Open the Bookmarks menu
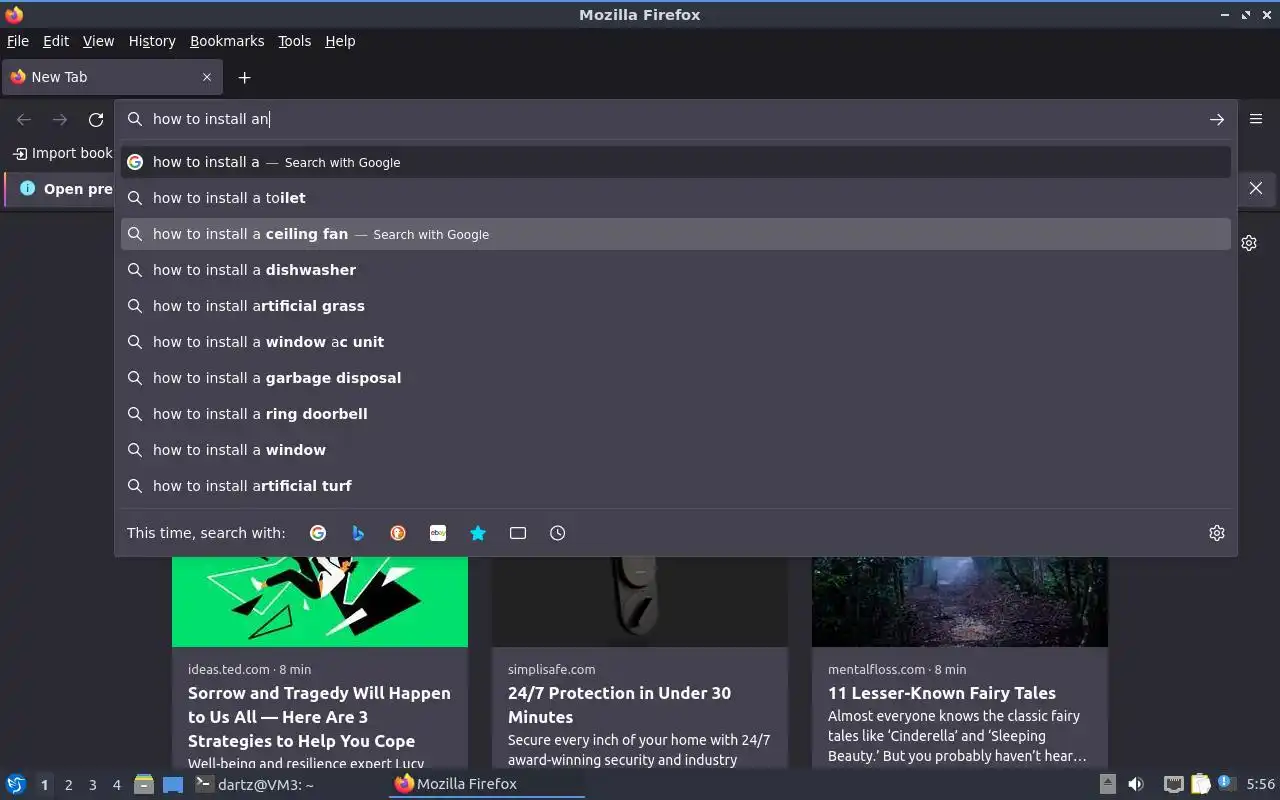This screenshot has height=800, width=1280. 227,41
